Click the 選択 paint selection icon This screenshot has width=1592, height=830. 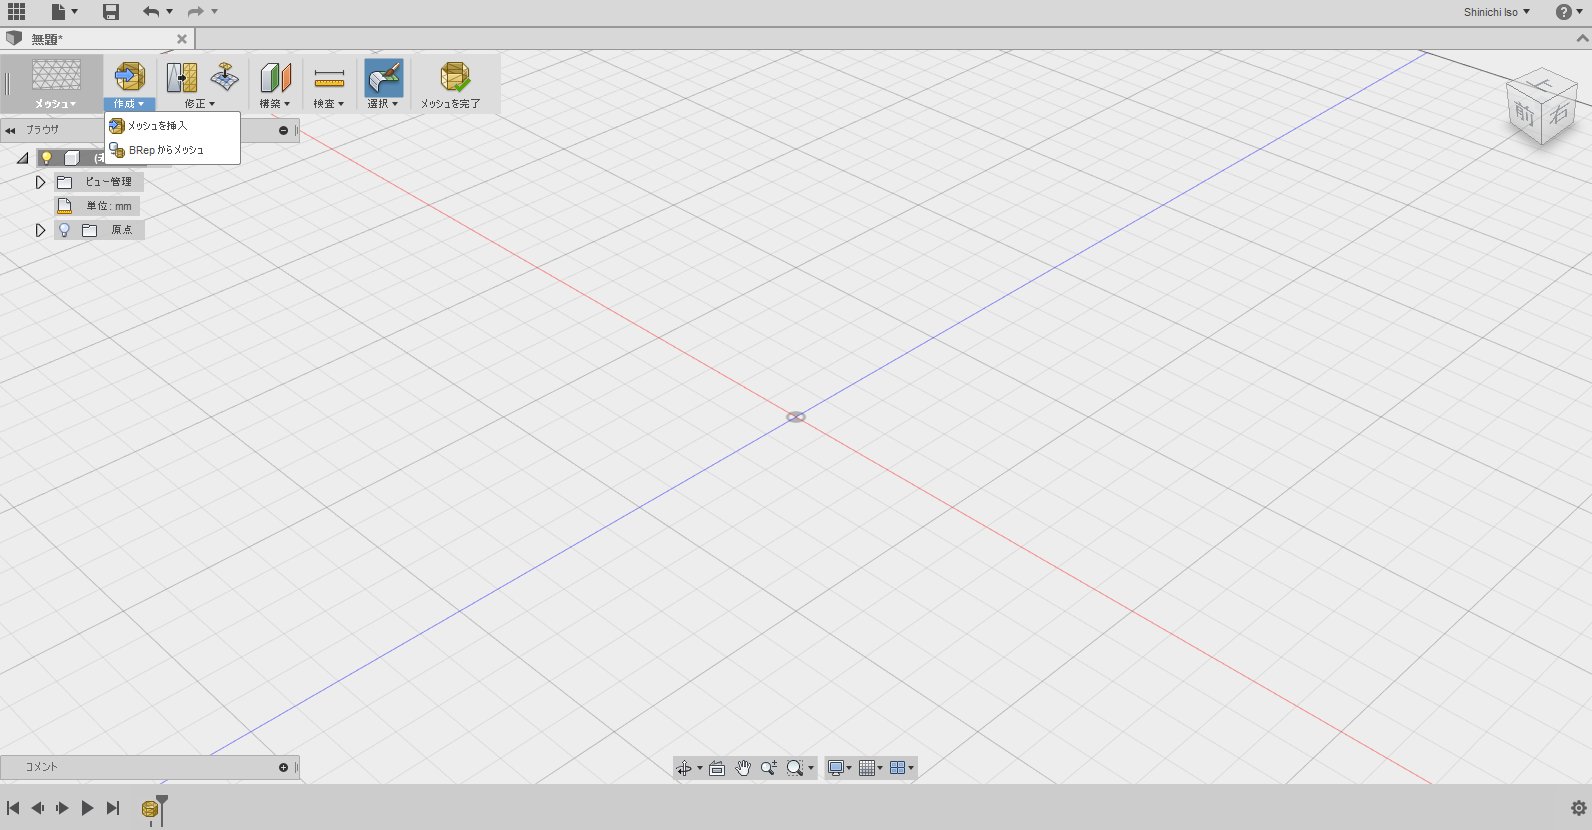384,77
